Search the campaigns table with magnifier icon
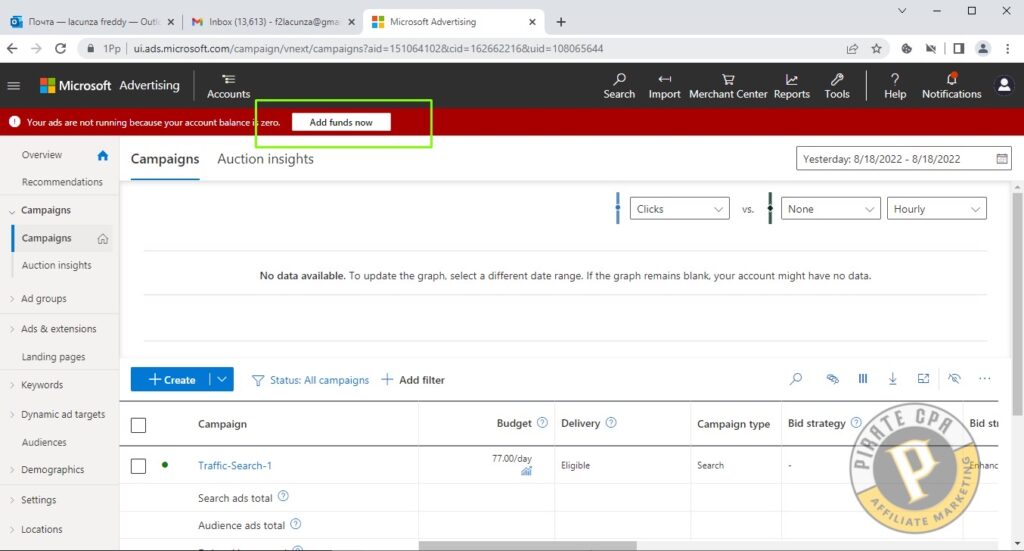The image size is (1024, 551). pos(795,379)
